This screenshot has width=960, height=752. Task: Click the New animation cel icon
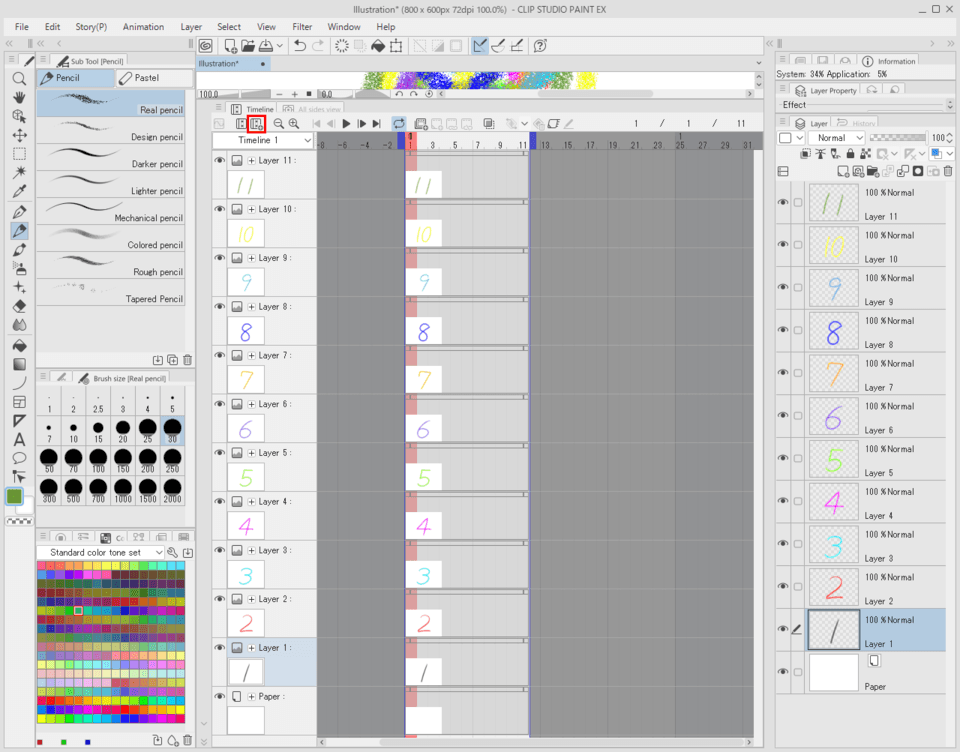coord(257,123)
